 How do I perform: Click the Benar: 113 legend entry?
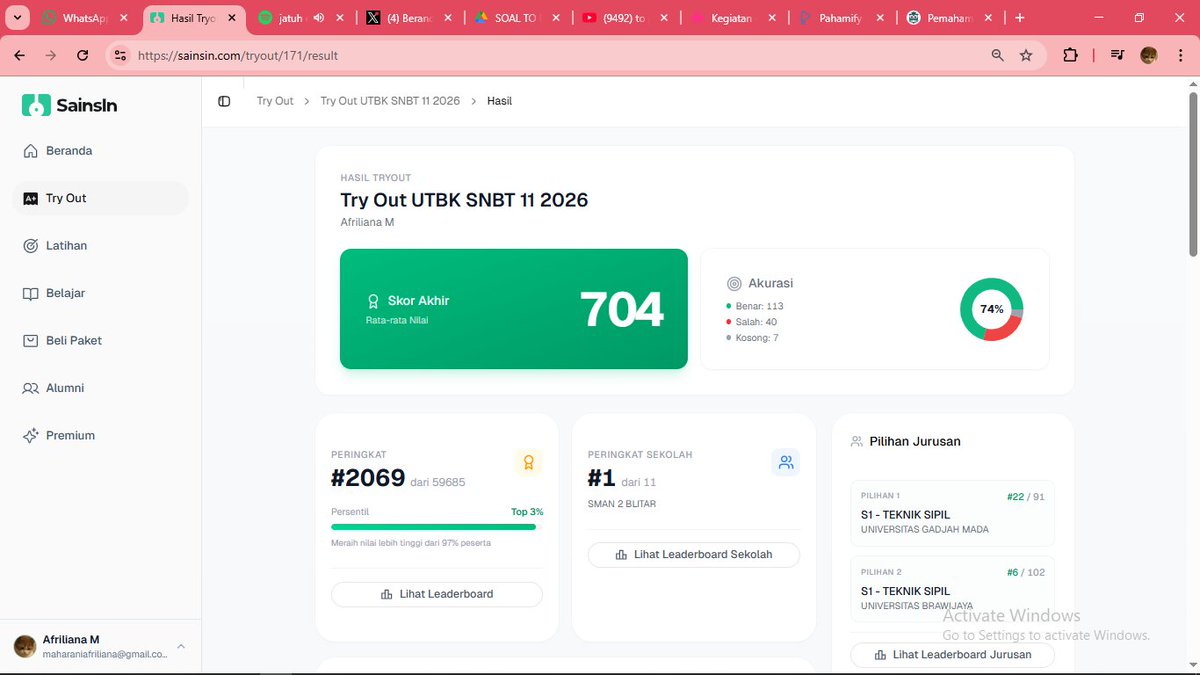point(755,306)
